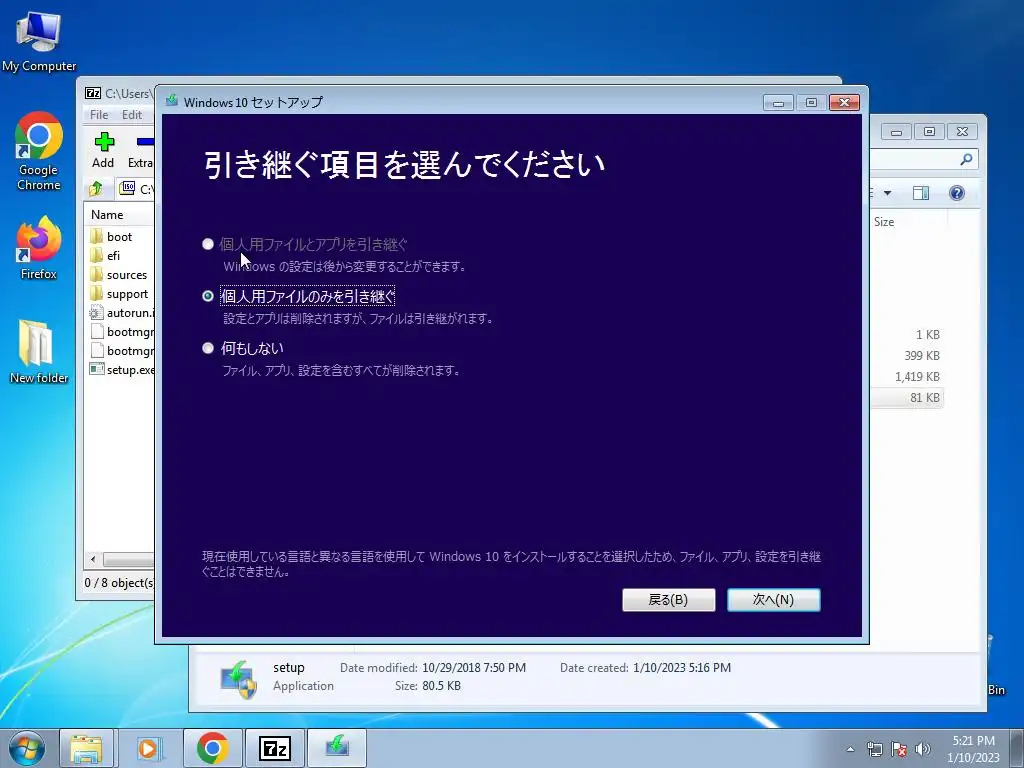This screenshot has height=768, width=1024.
Task: Show hidden tray icons arrow
Action: pyautogui.click(x=850, y=749)
